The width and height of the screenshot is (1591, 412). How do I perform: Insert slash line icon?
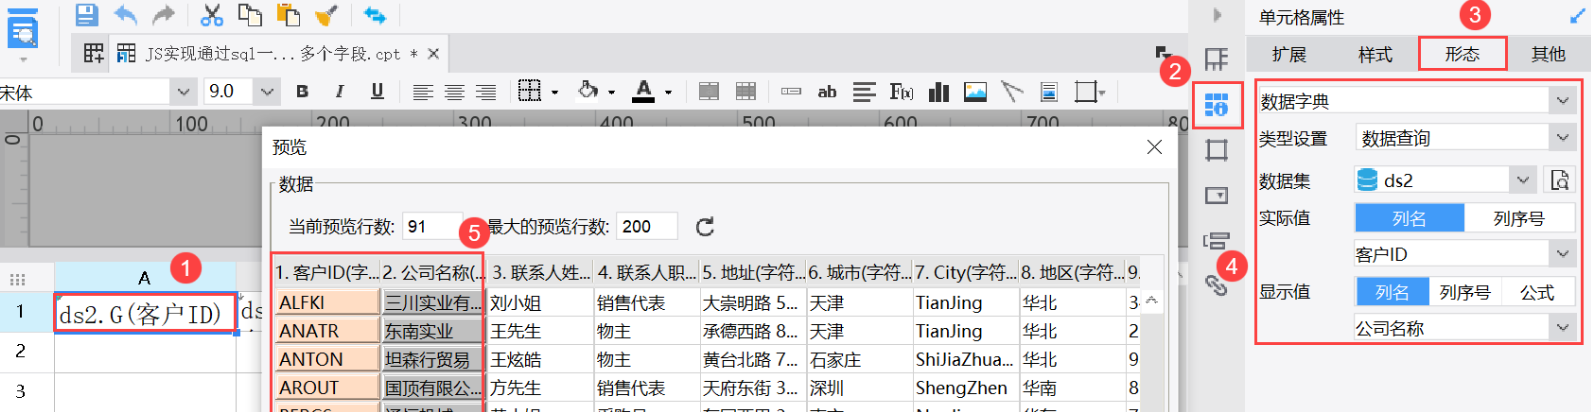click(x=1012, y=92)
